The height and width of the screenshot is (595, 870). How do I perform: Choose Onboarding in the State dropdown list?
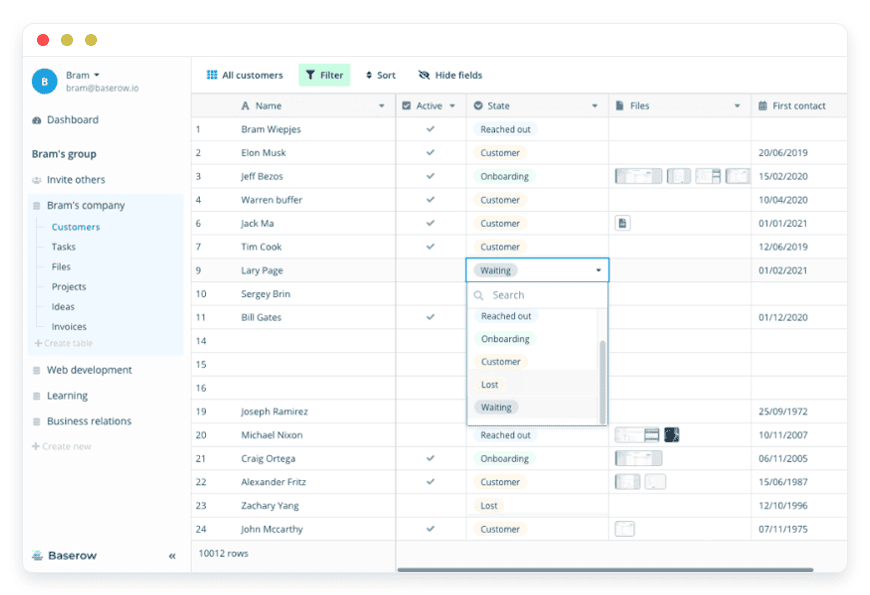[505, 339]
